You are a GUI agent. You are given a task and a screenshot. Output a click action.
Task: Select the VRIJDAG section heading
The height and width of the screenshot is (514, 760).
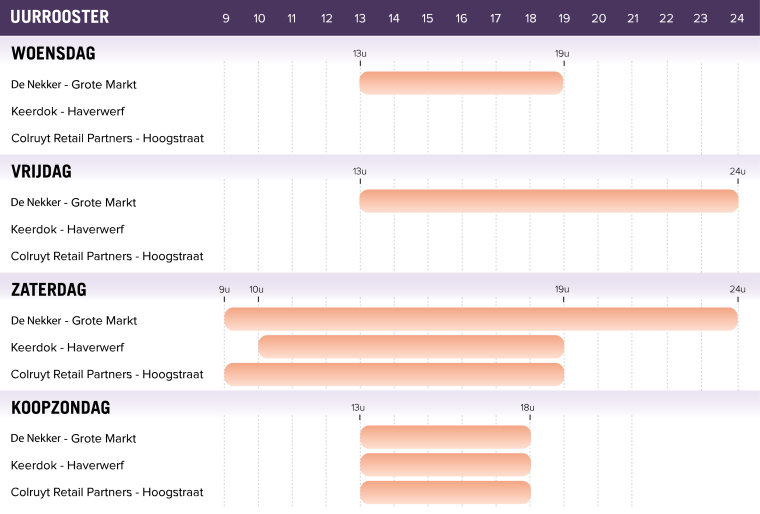point(41,171)
